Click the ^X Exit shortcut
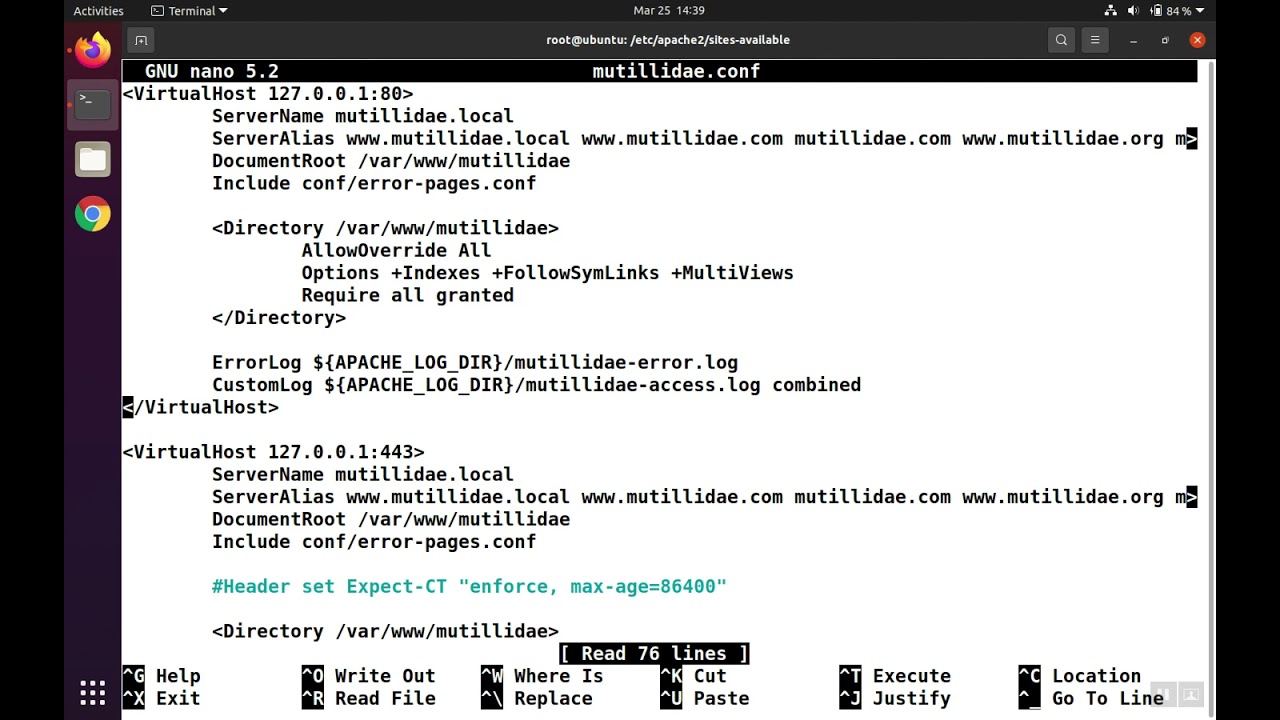Screen dimensions: 1280x720 pos(161,698)
